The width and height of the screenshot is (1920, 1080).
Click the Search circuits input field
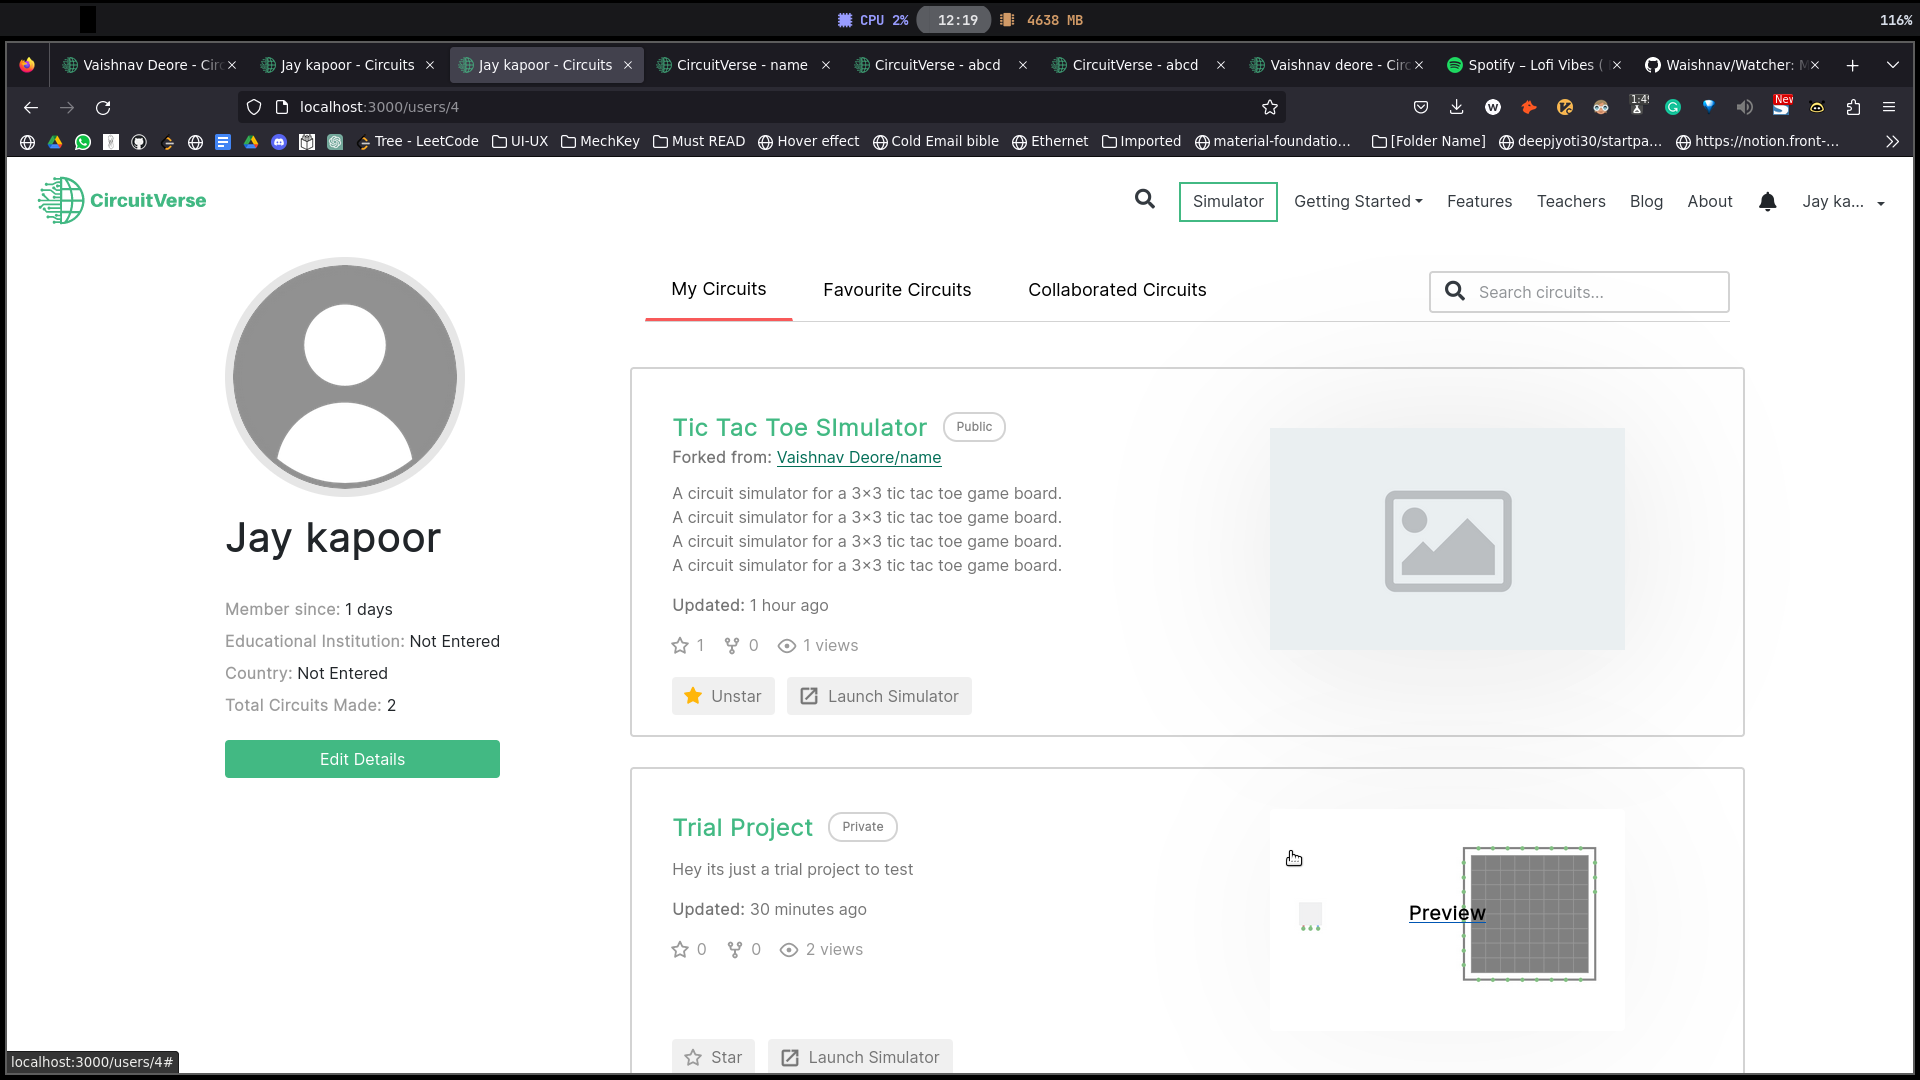click(1579, 292)
